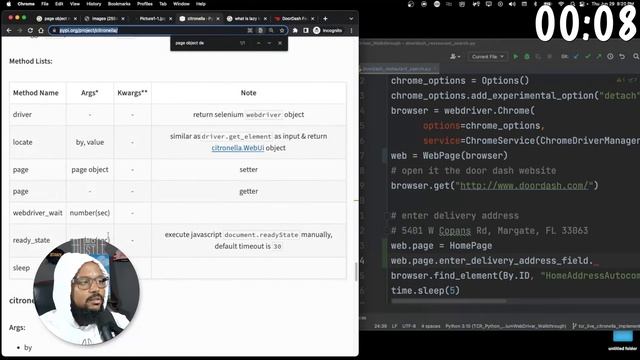Debug the current file in PyCharm
Viewport: 640px width, 360px height.
[x=527, y=56]
